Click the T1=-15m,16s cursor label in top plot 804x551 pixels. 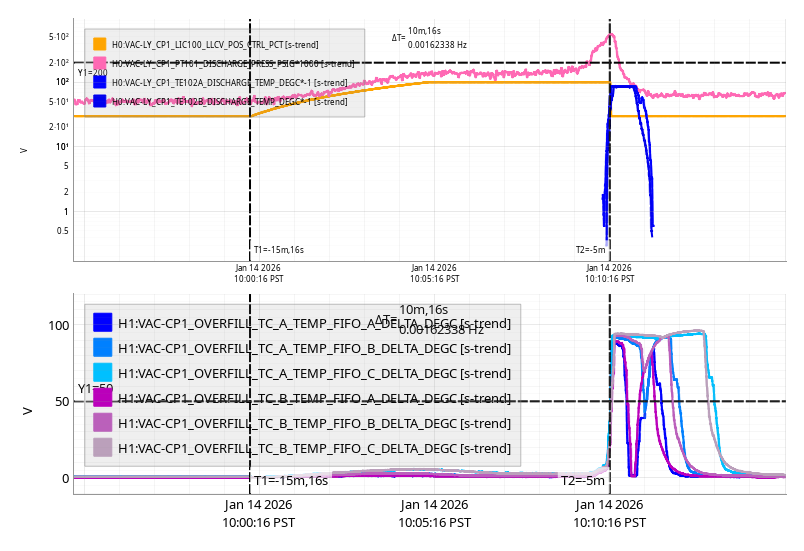pyautogui.click(x=278, y=250)
